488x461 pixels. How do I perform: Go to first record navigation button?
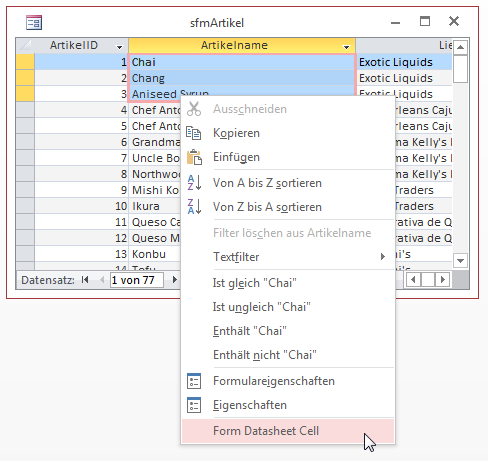point(85,280)
